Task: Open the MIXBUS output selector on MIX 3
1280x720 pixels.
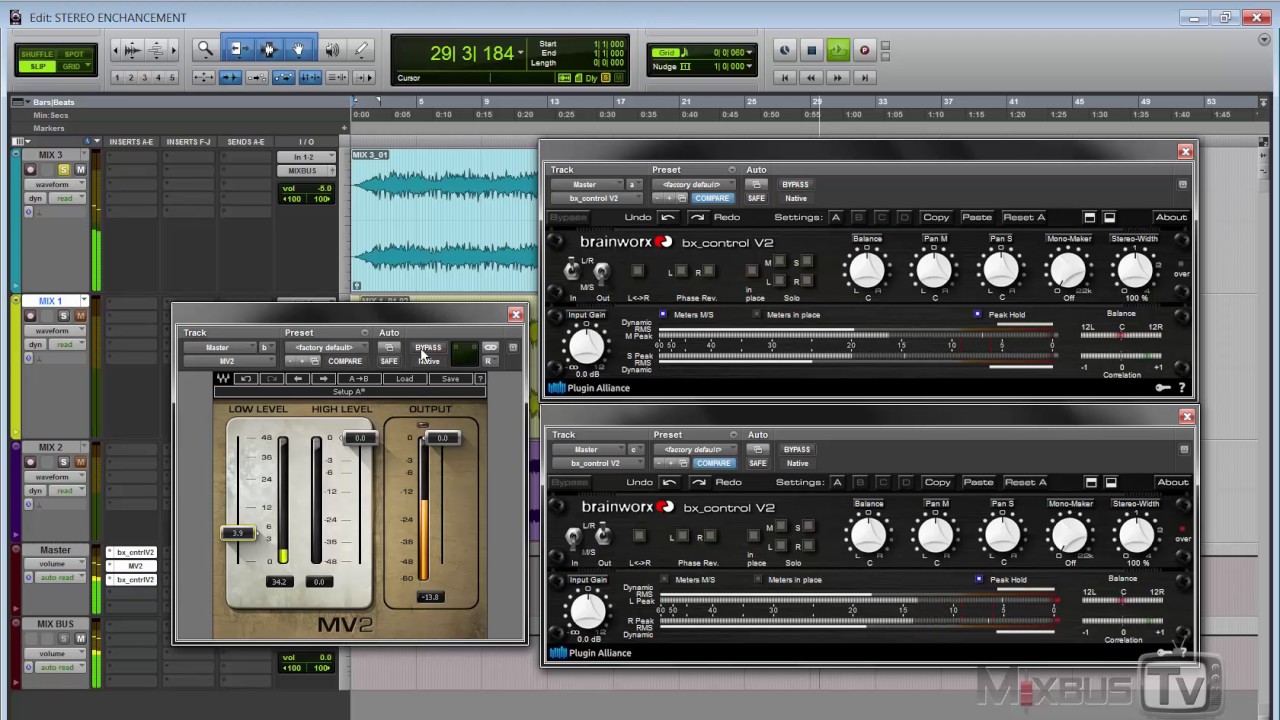Action: (x=305, y=171)
